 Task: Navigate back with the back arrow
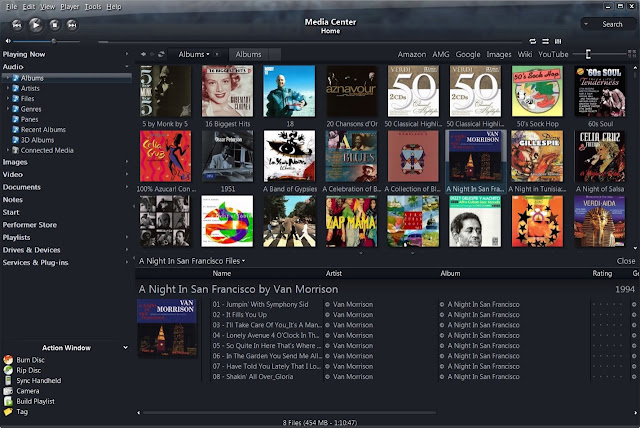coord(143,54)
